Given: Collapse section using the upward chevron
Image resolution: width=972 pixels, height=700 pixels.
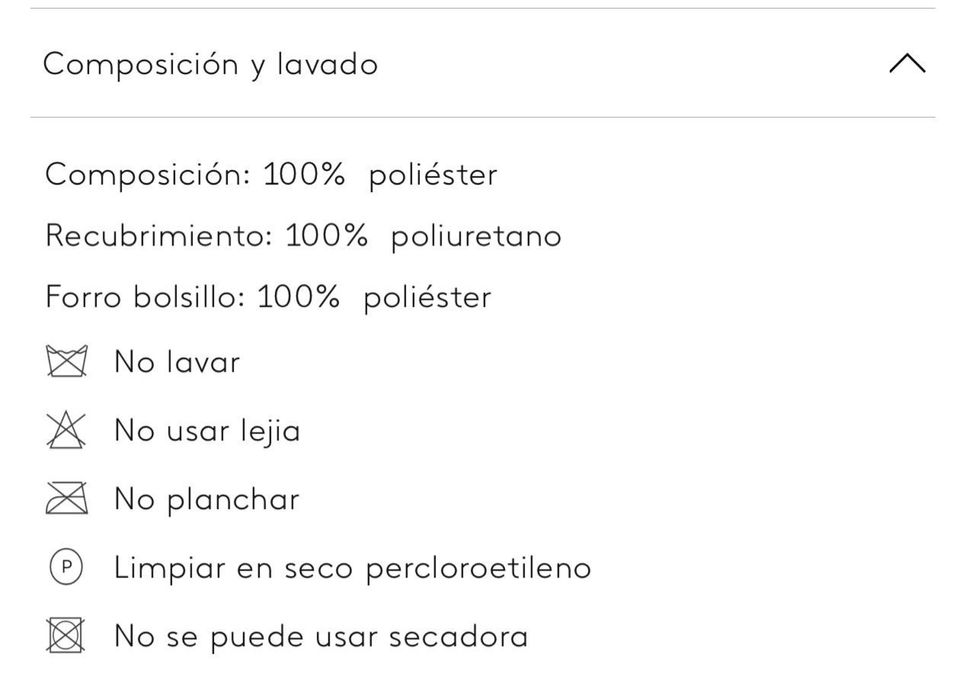Looking at the screenshot, I should (906, 65).
